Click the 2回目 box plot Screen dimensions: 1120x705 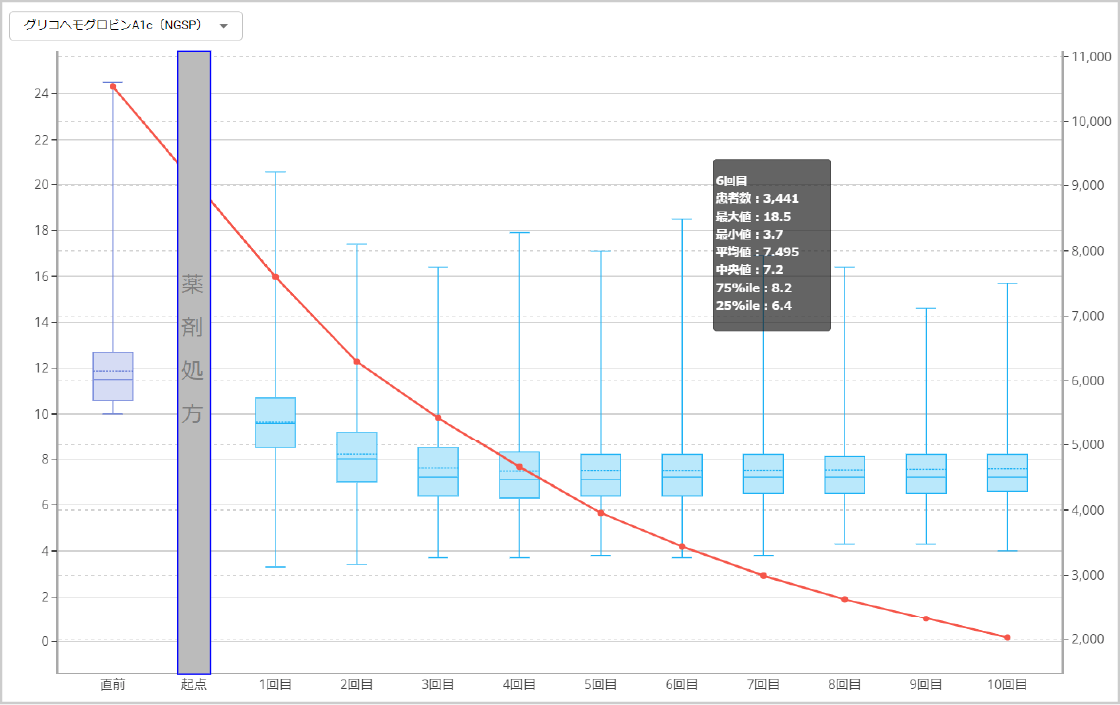pos(357,457)
